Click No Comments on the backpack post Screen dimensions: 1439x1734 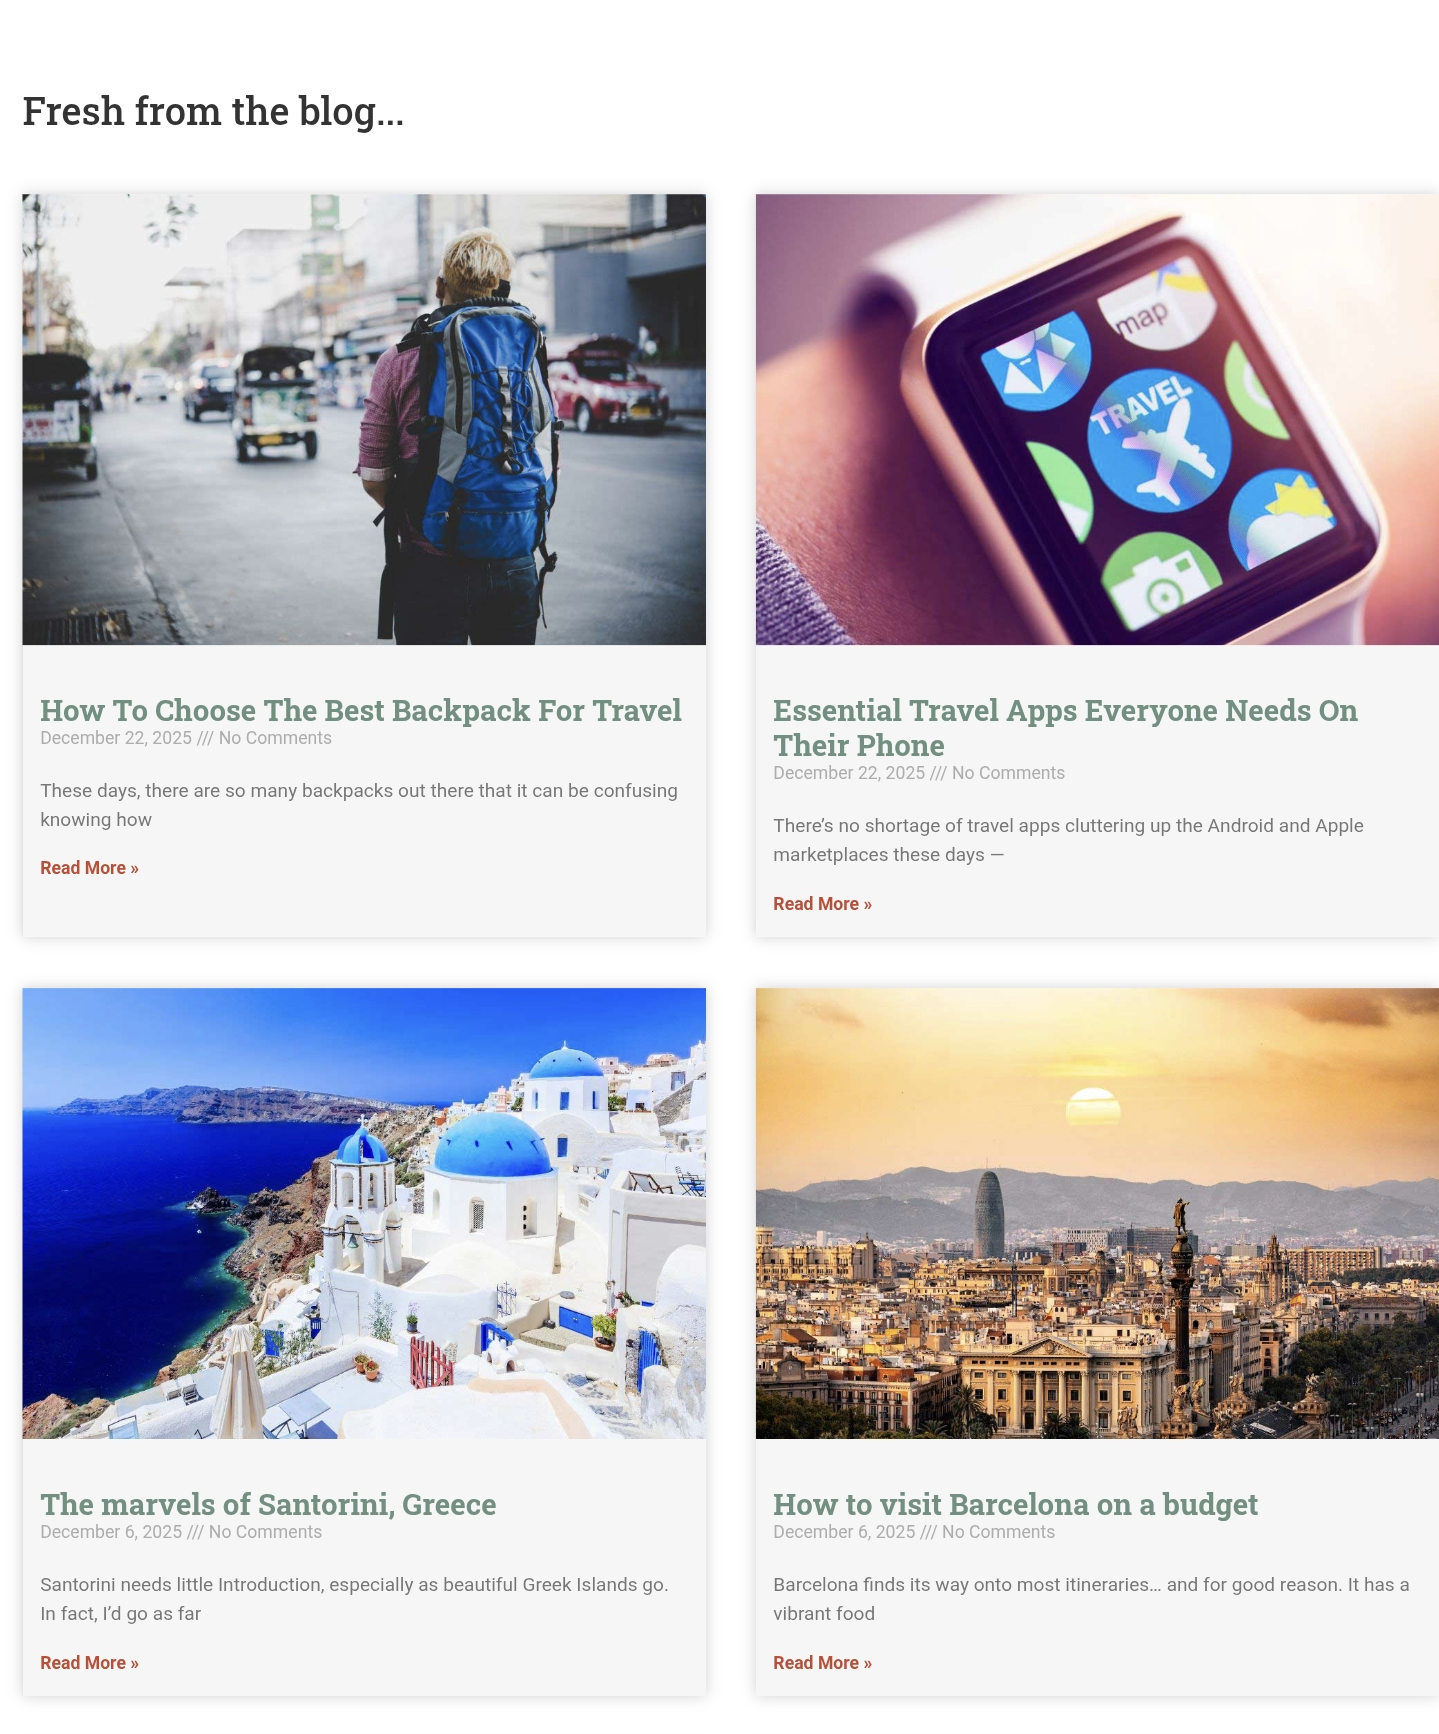(275, 738)
